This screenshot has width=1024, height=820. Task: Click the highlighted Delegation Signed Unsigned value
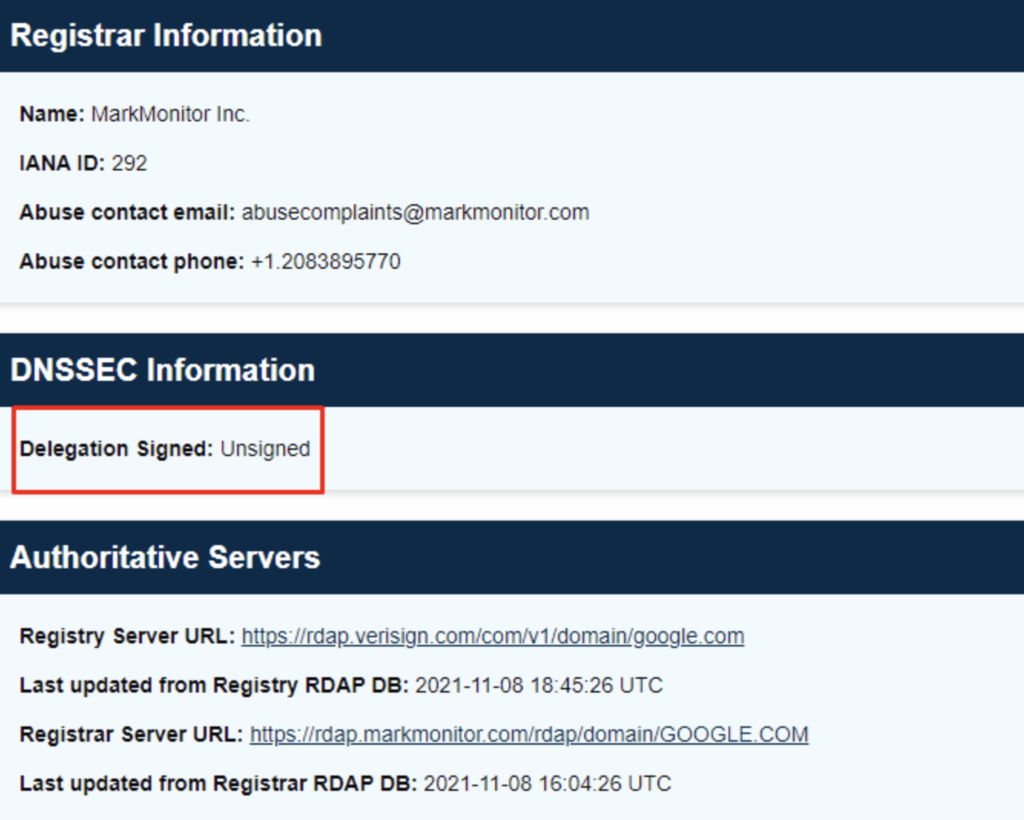268,449
